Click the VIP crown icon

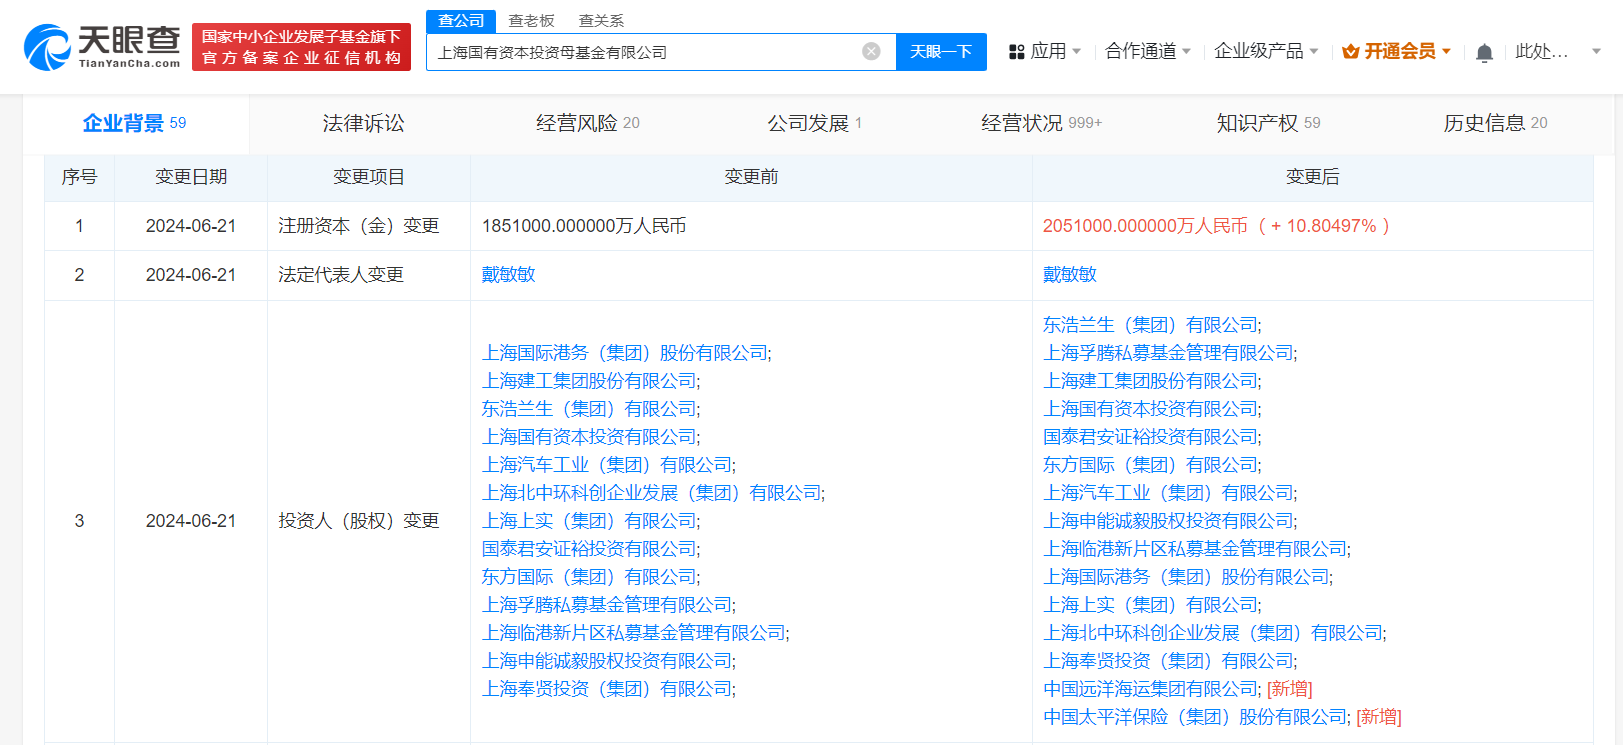1350,51
